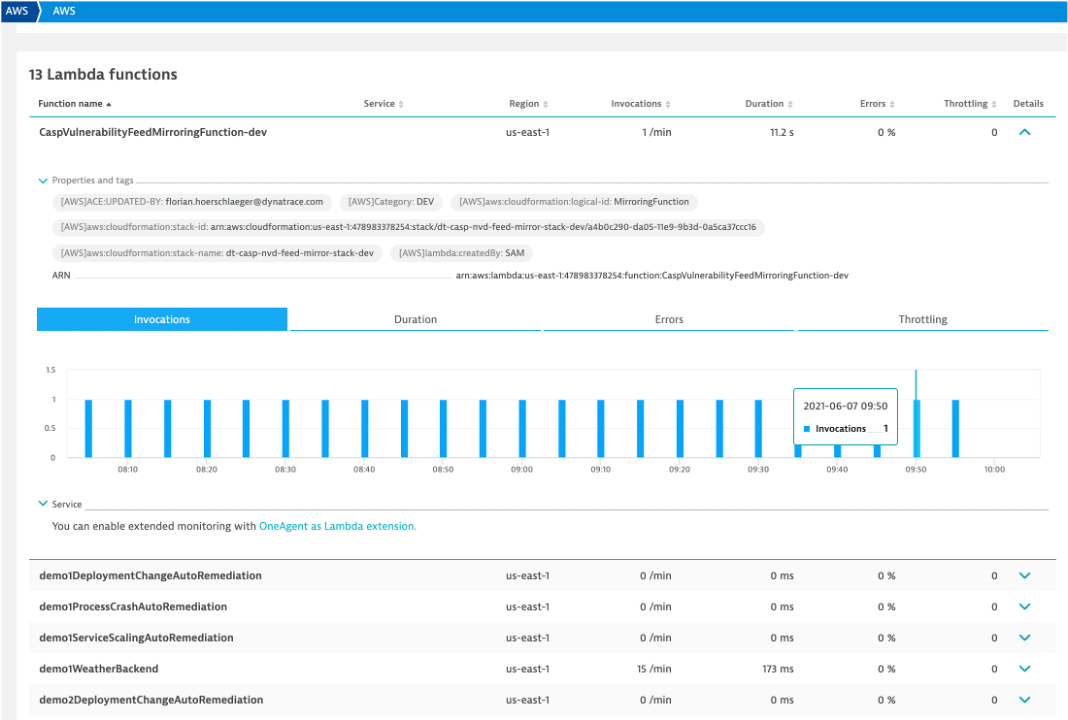This screenshot has width=1068, height=720.
Task: Open OneAgent as Lambda extension link
Action: coord(337,526)
